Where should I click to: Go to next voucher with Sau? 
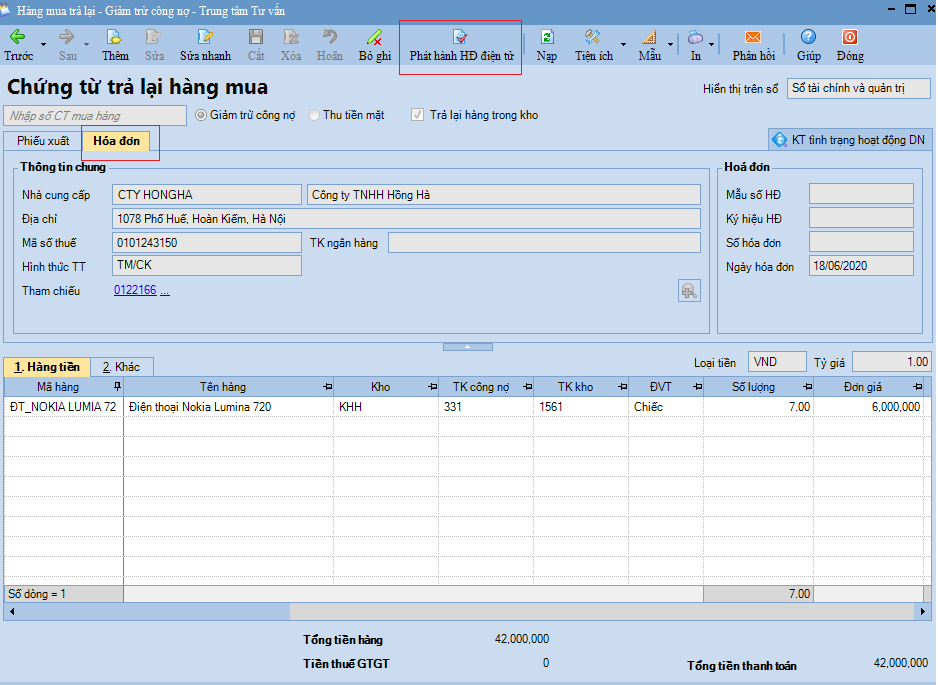[x=67, y=45]
